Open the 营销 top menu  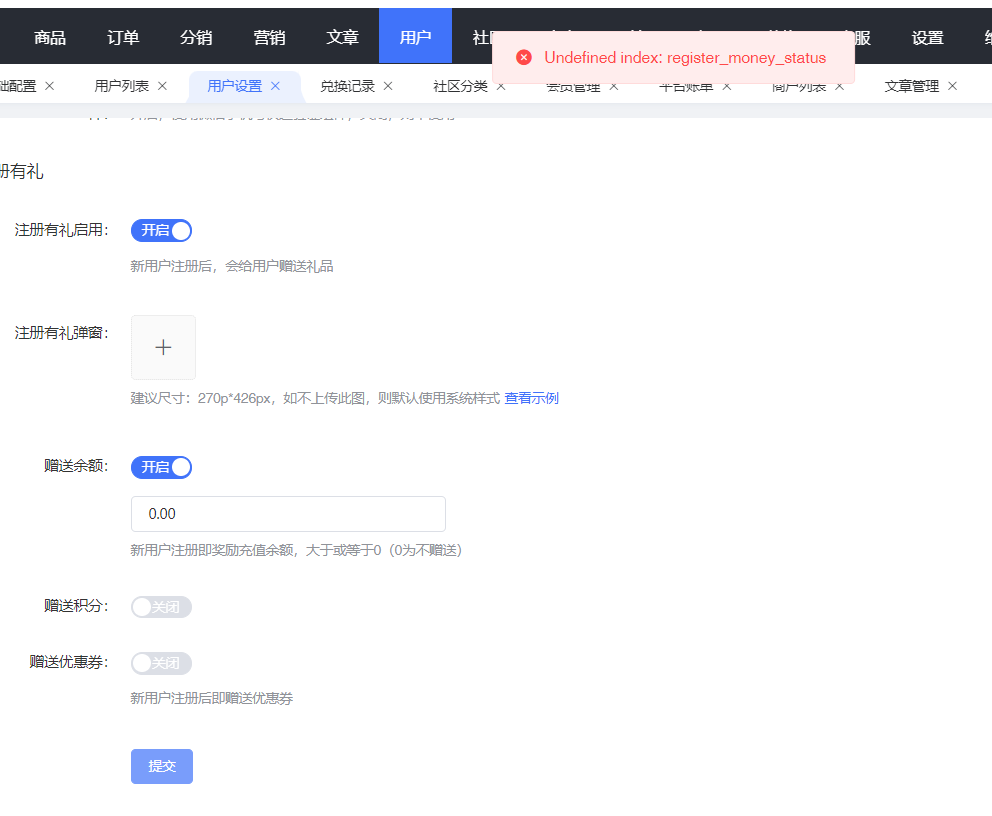click(x=270, y=37)
